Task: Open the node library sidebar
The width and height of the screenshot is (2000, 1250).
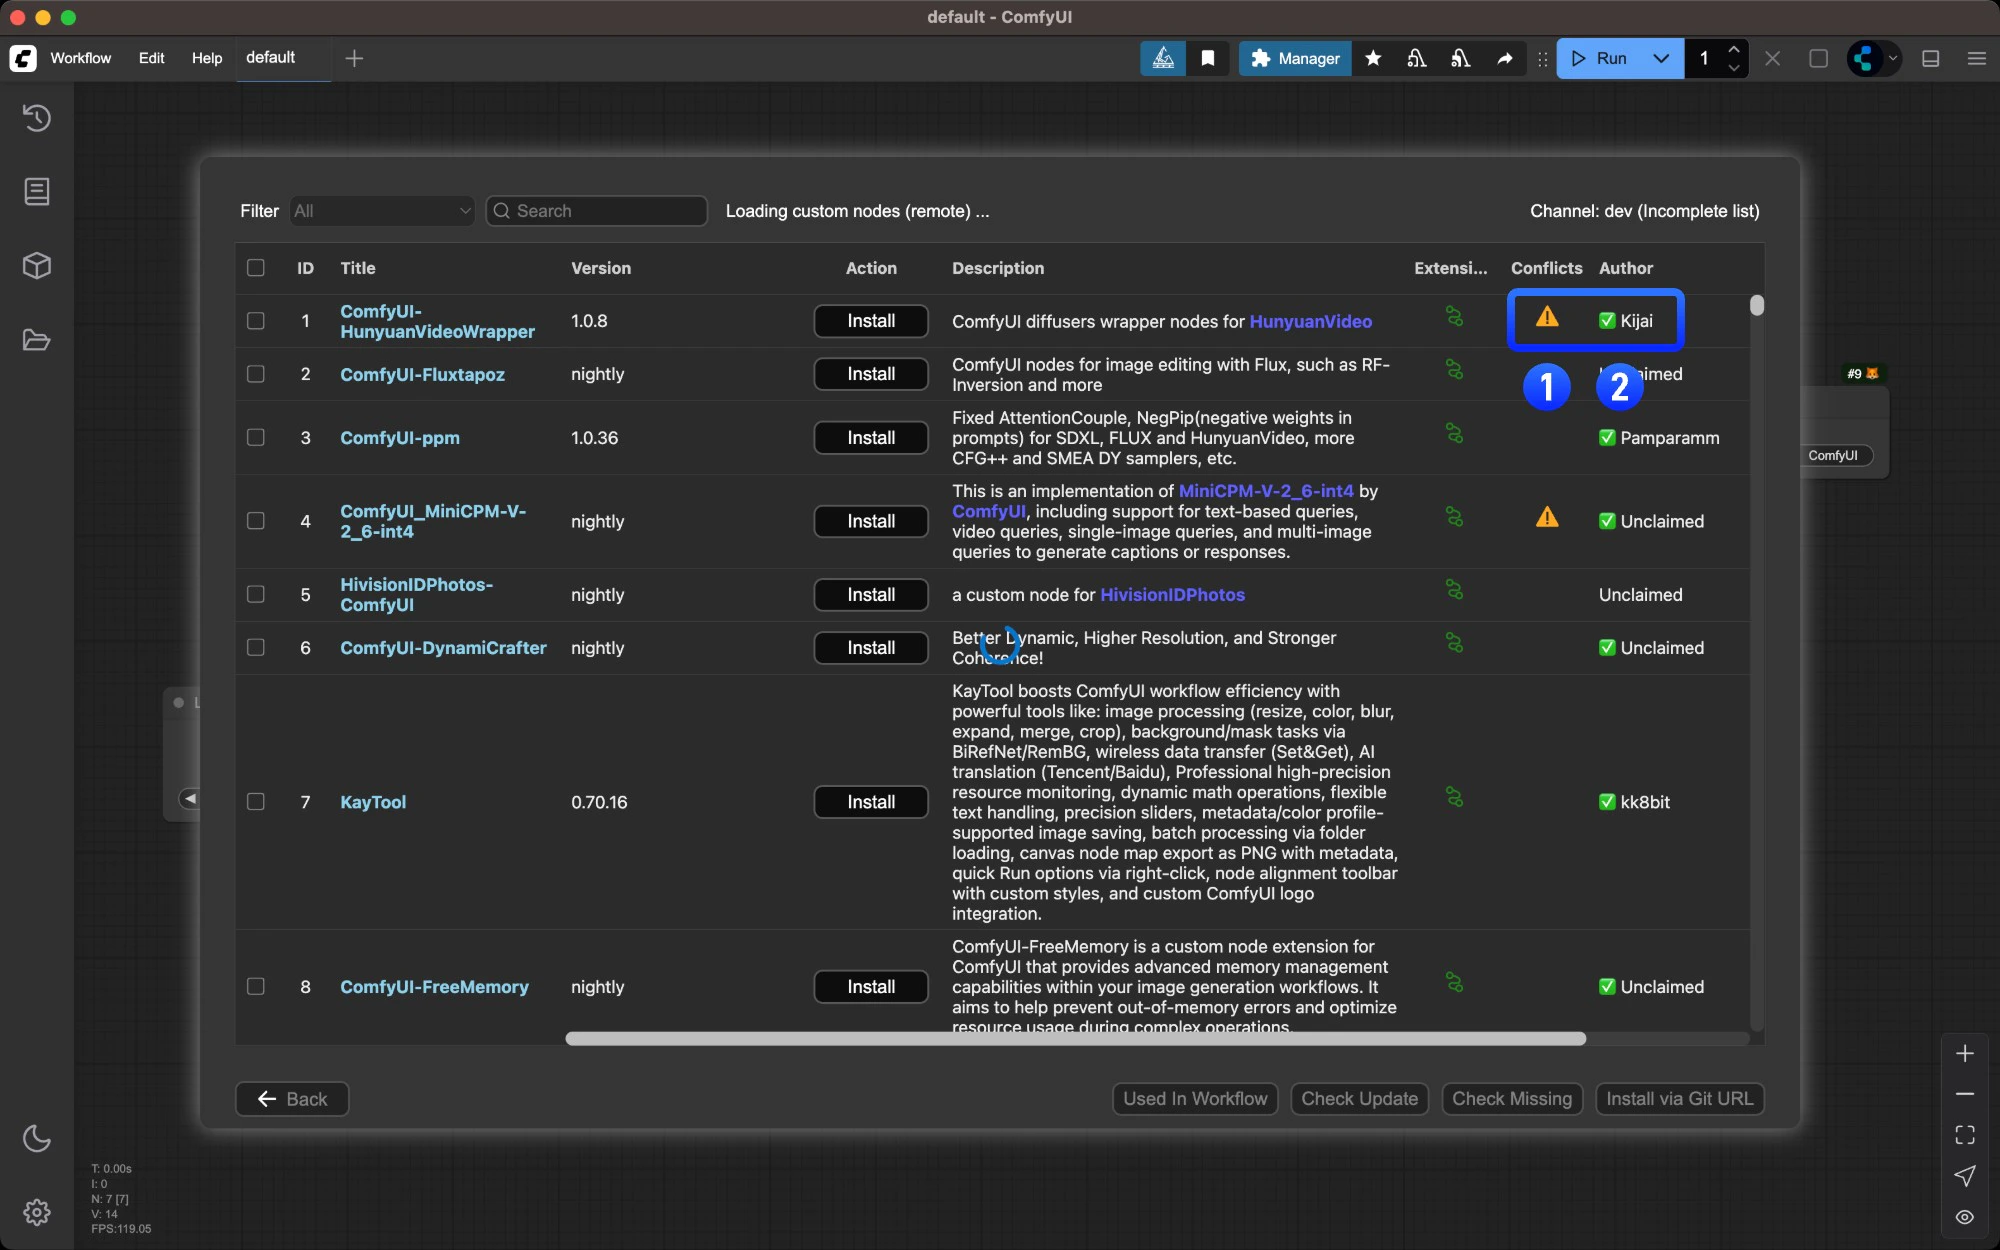Action: coord(37,191)
